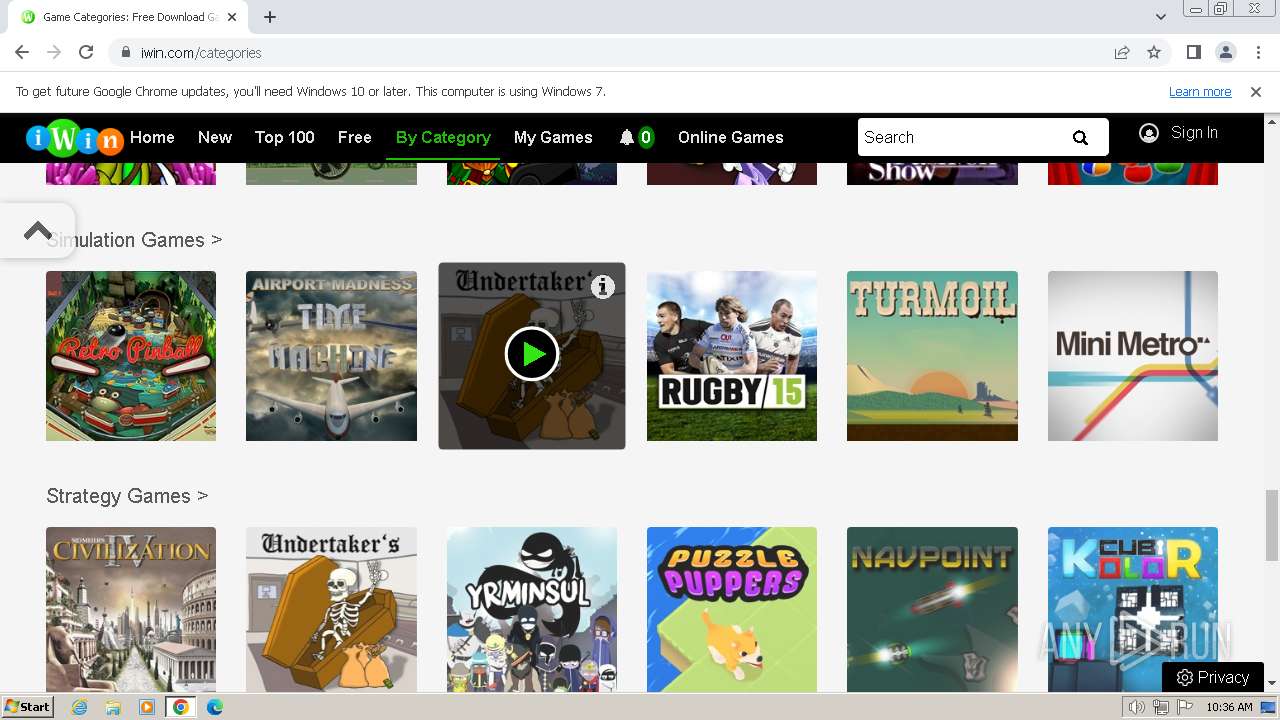Click the taskbar clock

point(1229,707)
